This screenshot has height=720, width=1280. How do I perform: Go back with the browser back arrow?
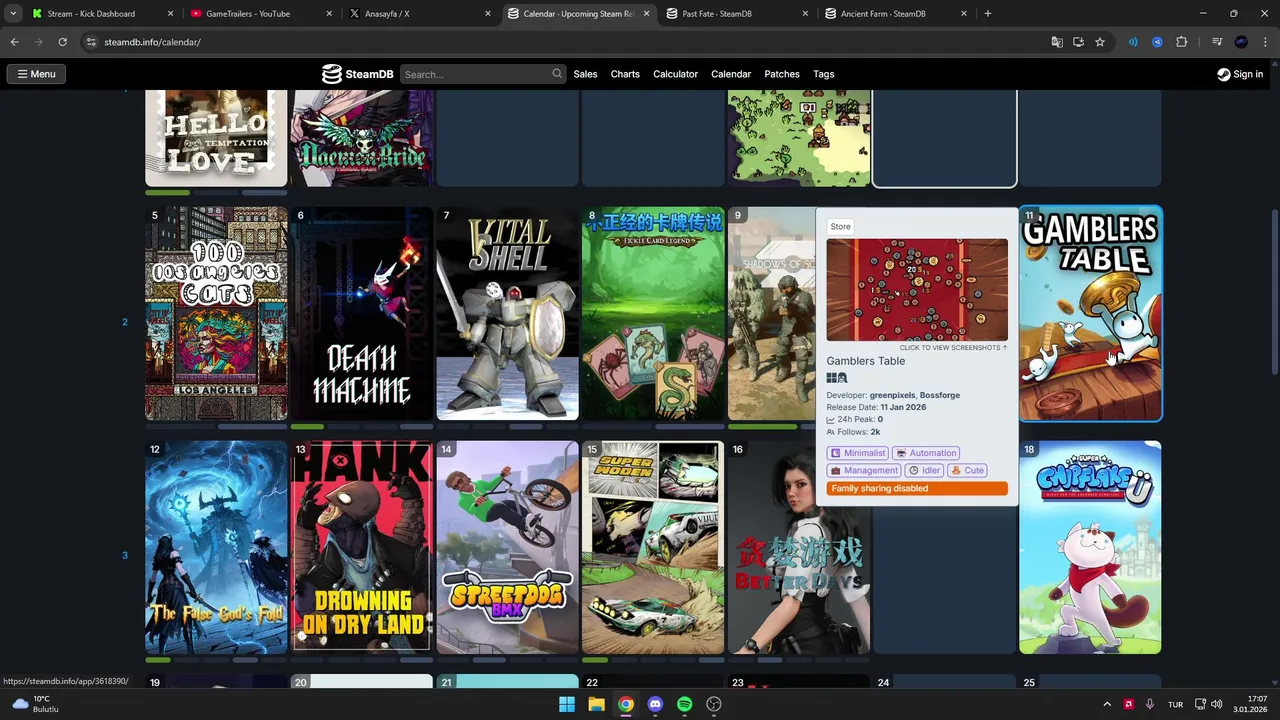click(14, 42)
